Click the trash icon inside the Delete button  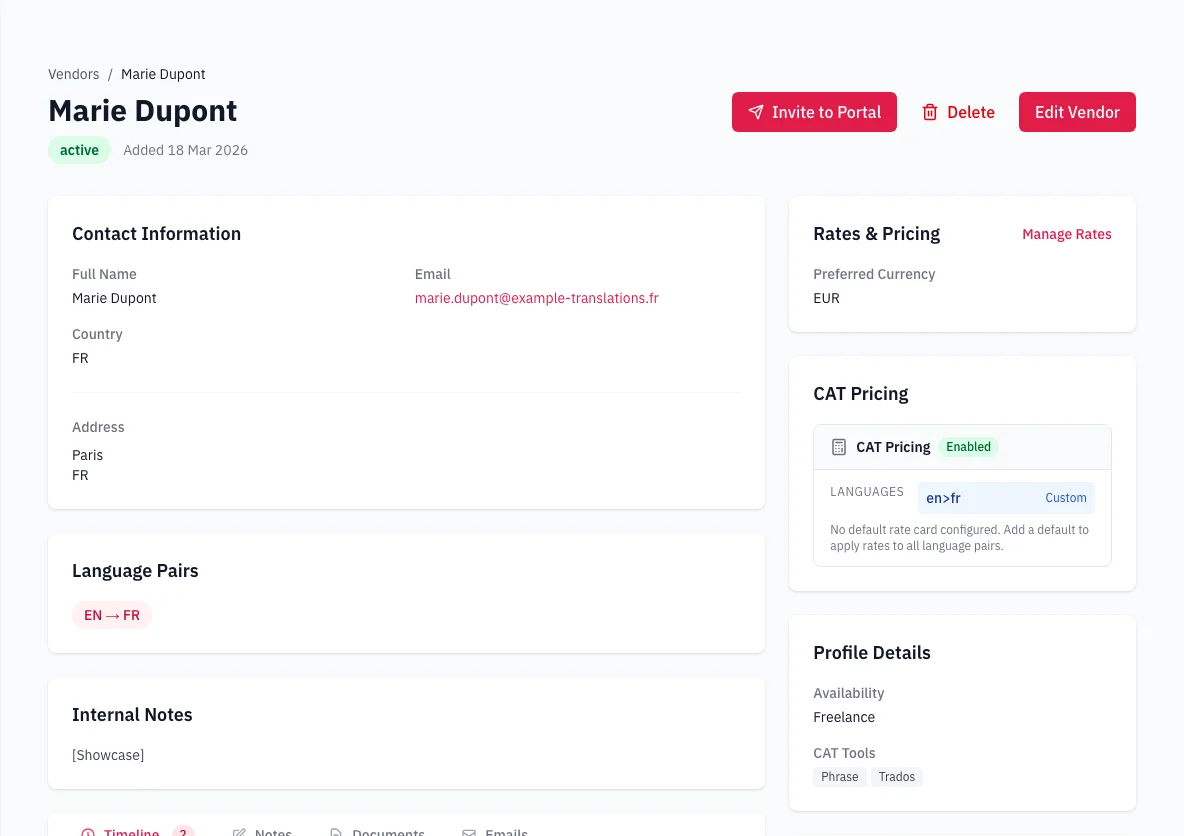[x=931, y=112]
